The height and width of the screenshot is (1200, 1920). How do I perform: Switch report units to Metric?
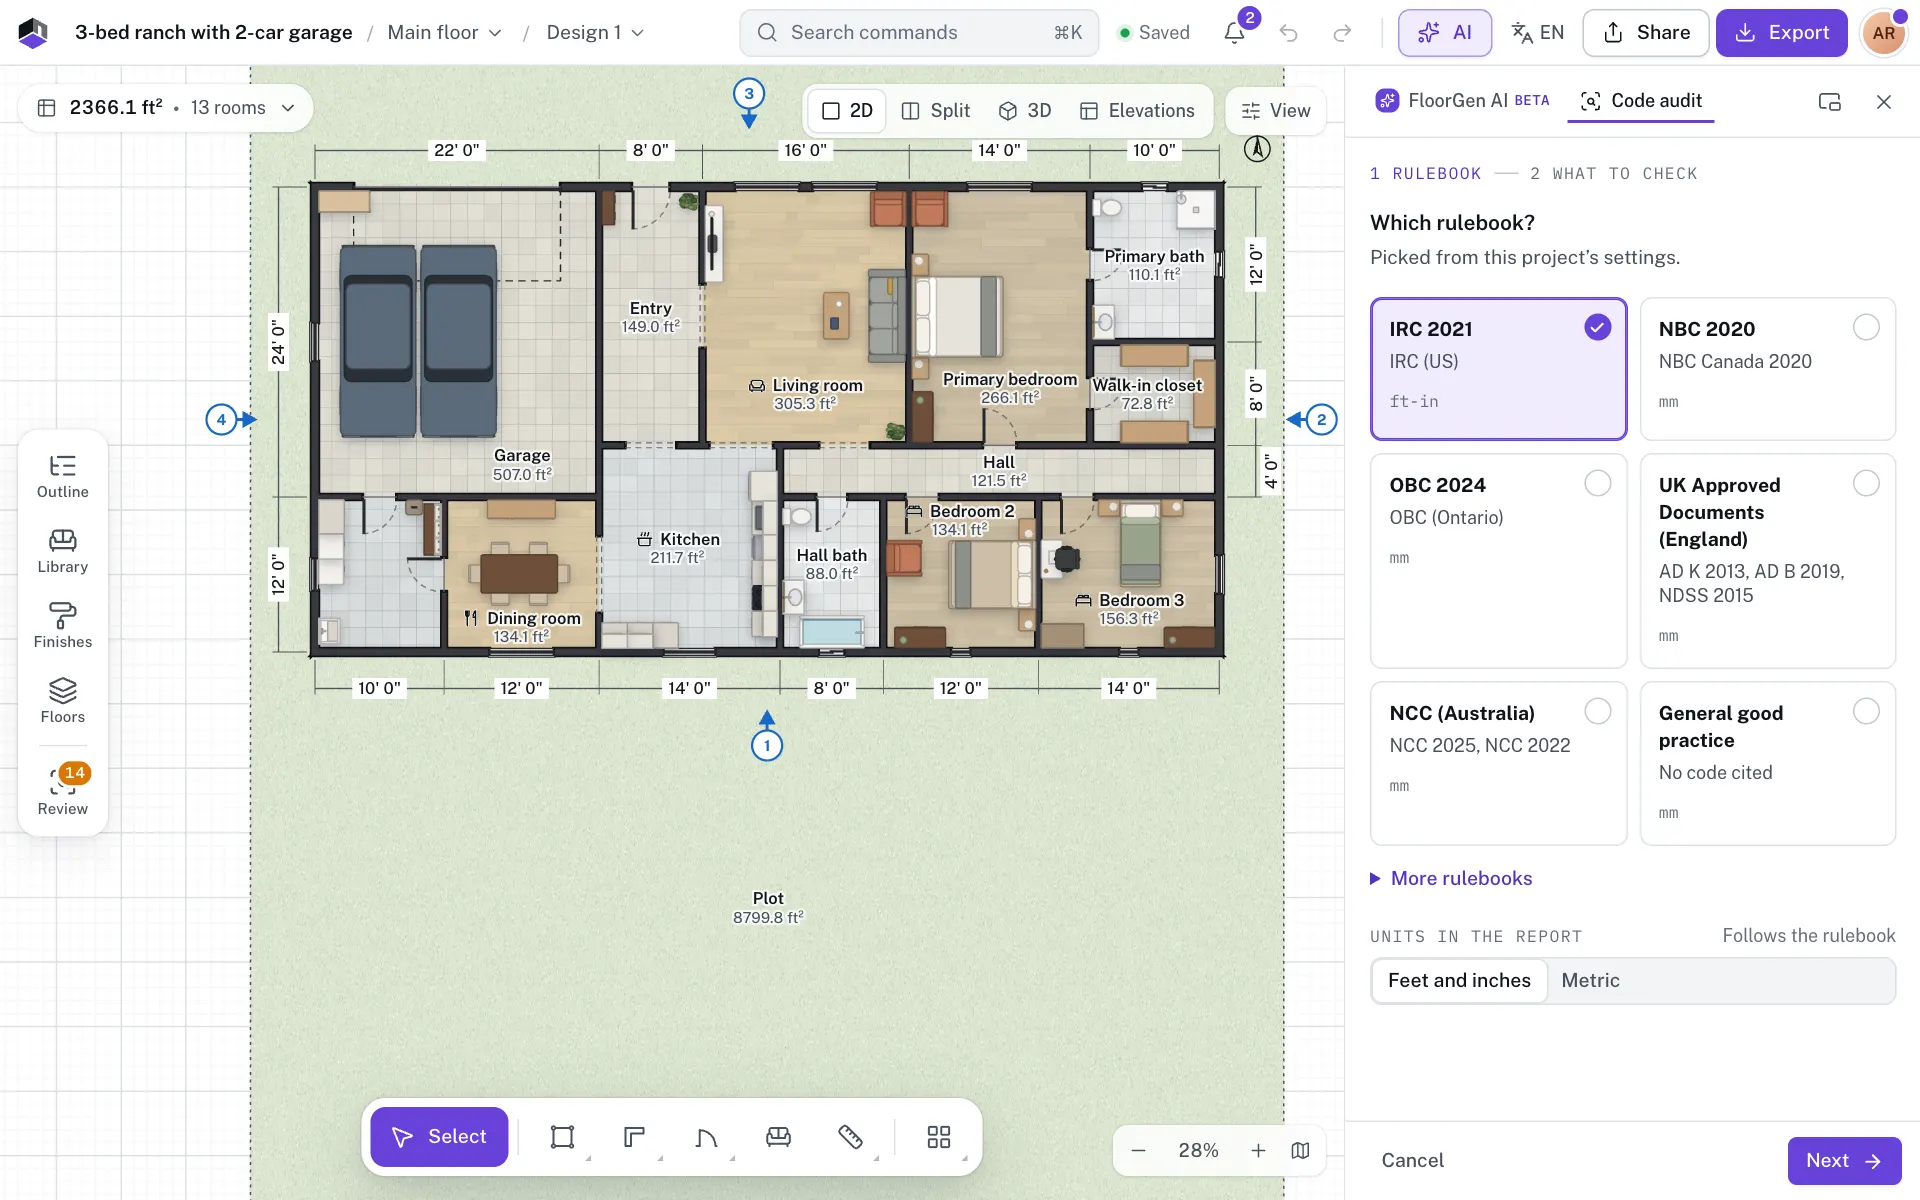pos(1590,981)
